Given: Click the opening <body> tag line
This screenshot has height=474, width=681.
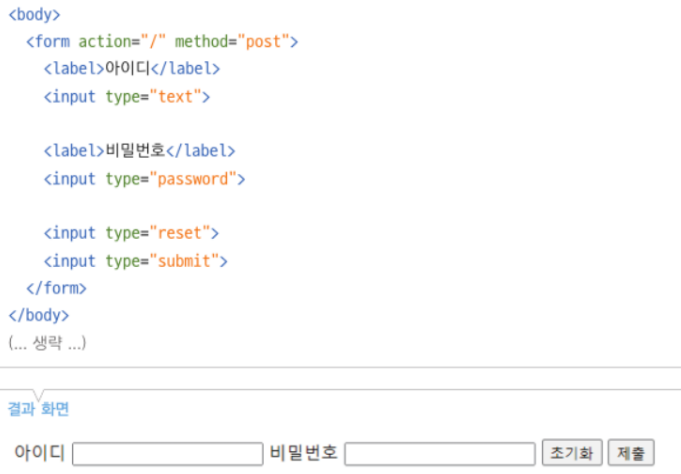Looking at the screenshot, I should pos(34,15).
